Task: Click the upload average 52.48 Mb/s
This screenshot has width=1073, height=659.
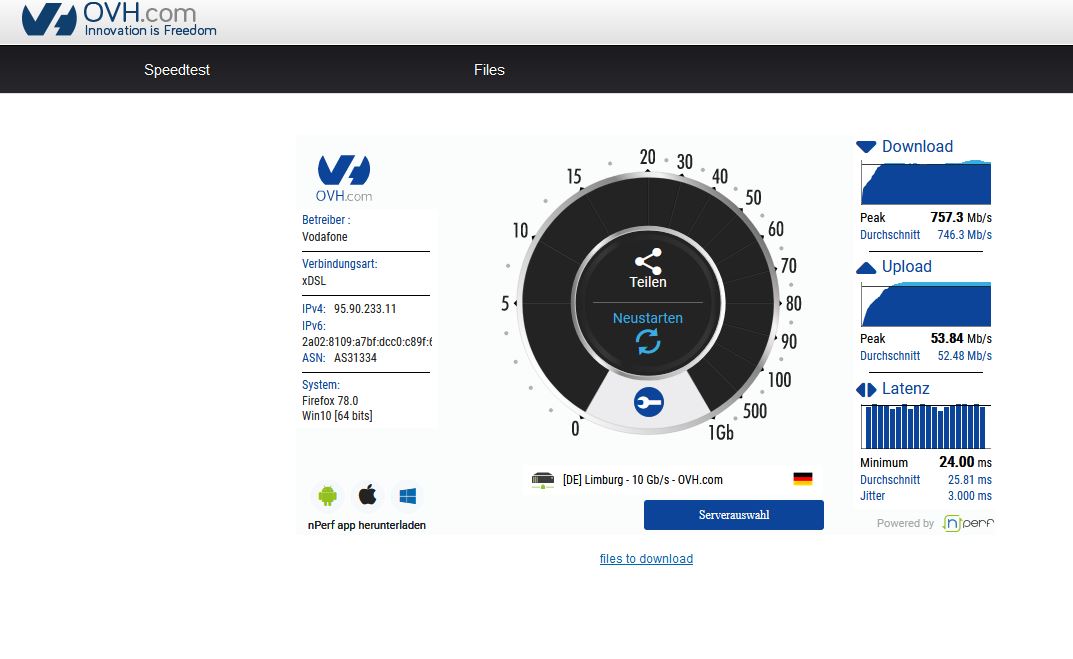Action: click(964, 356)
